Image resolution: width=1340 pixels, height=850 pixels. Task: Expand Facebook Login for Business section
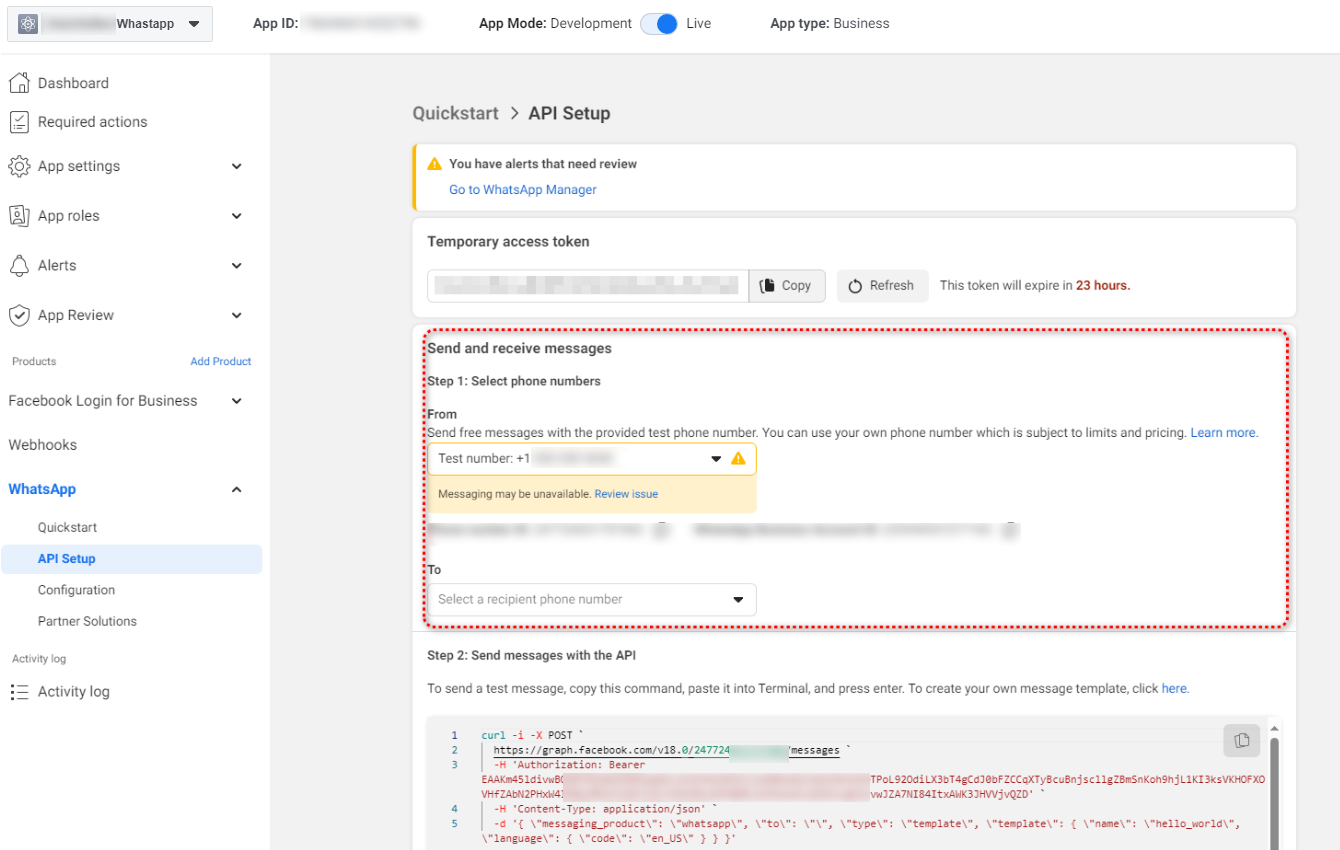point(236,401)
